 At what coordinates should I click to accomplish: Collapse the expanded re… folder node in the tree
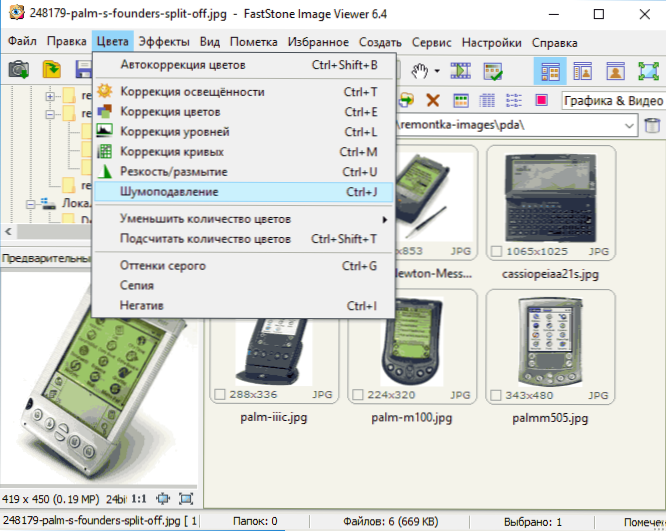(x=50, y=114)
